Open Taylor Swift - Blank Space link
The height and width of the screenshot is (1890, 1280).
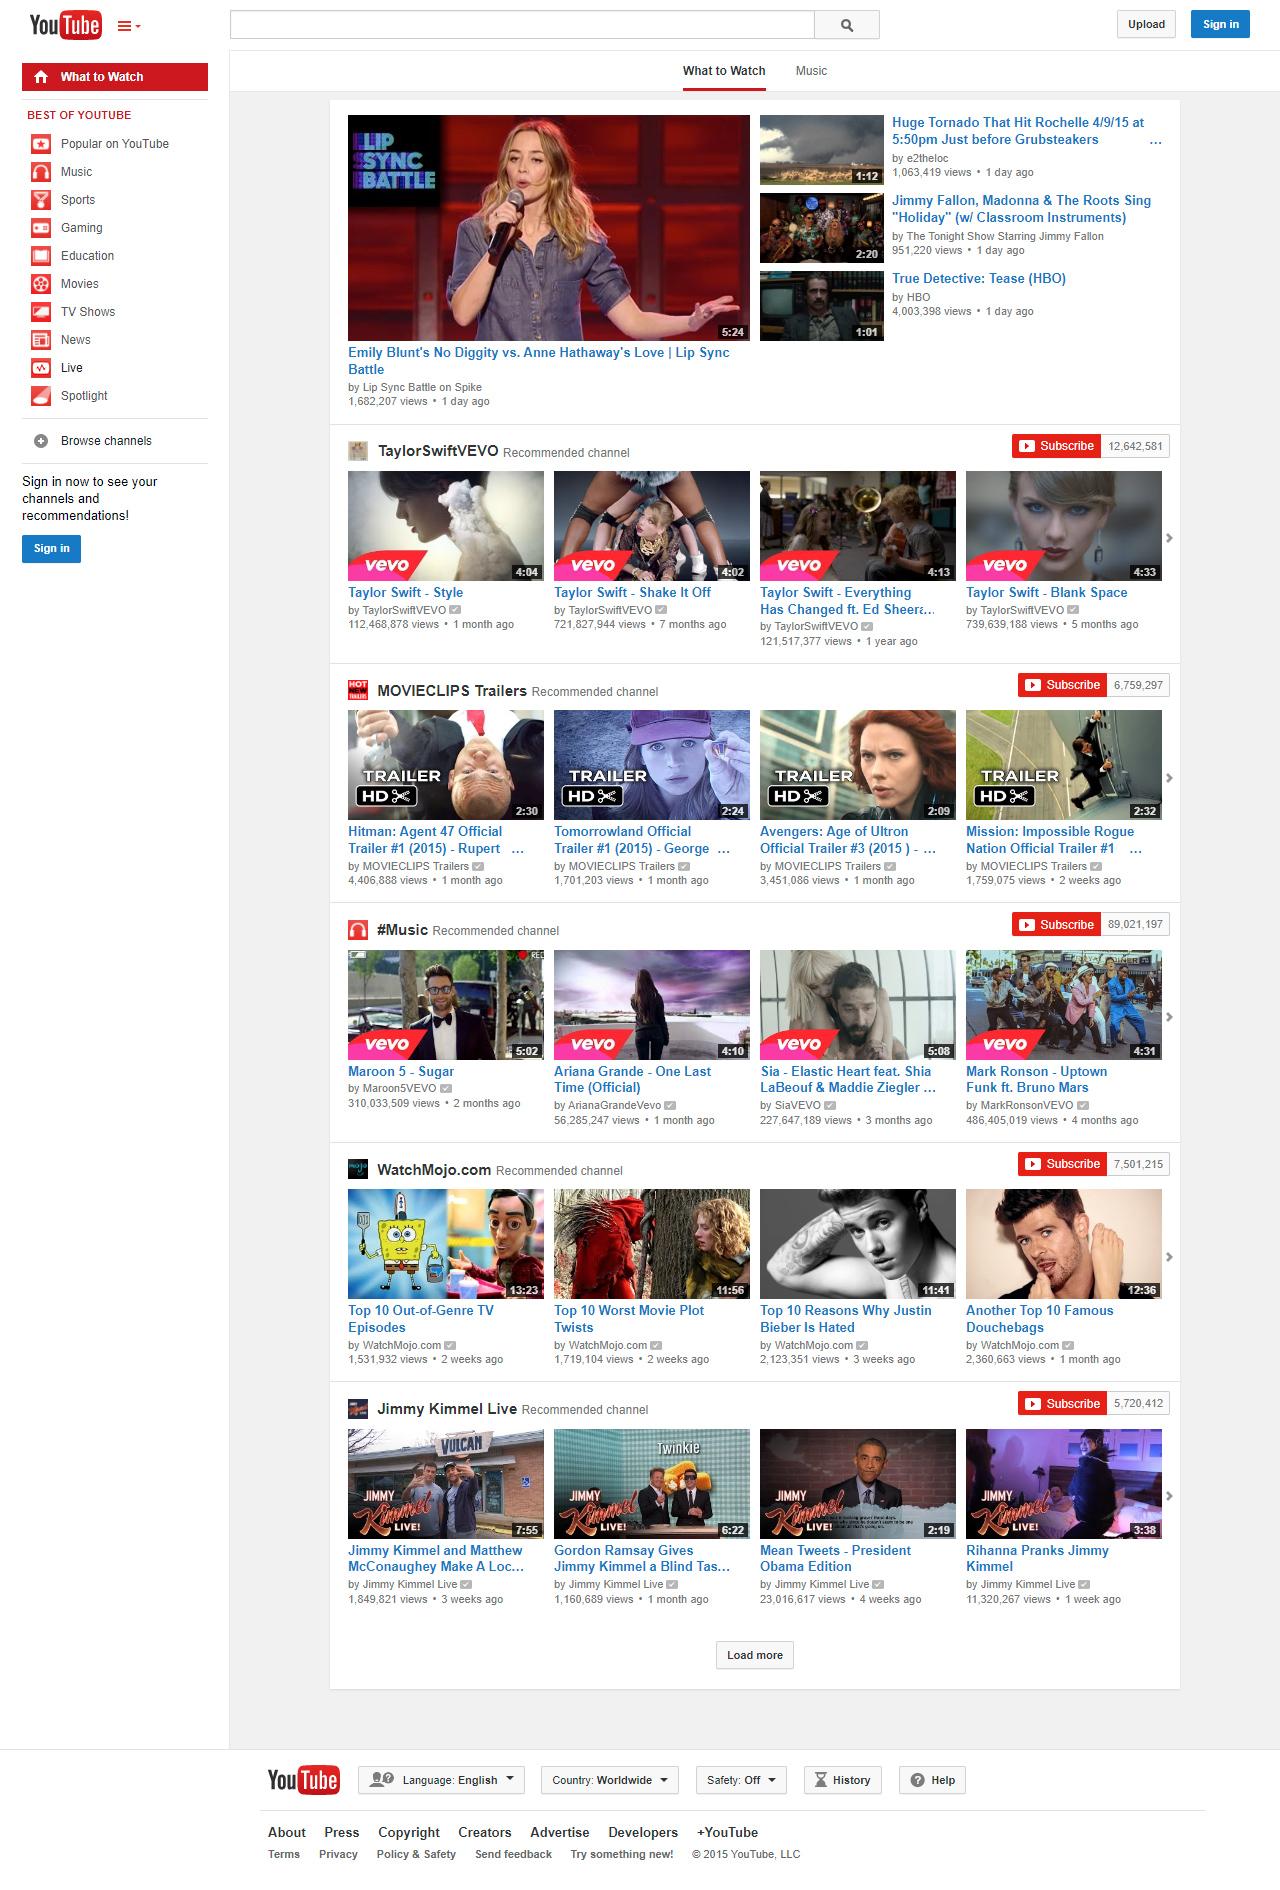[1047, 593]
